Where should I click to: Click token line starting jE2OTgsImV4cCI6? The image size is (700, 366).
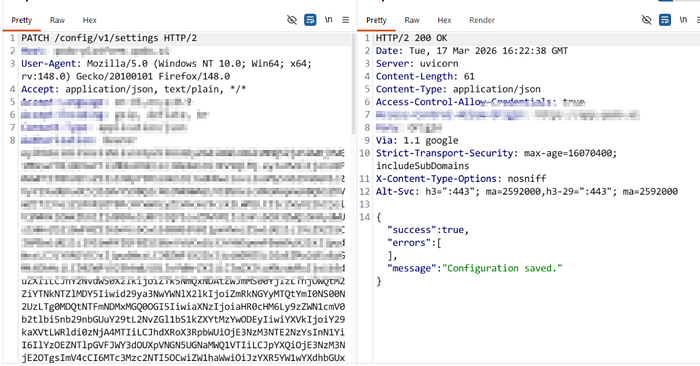(x=183, y=358)
